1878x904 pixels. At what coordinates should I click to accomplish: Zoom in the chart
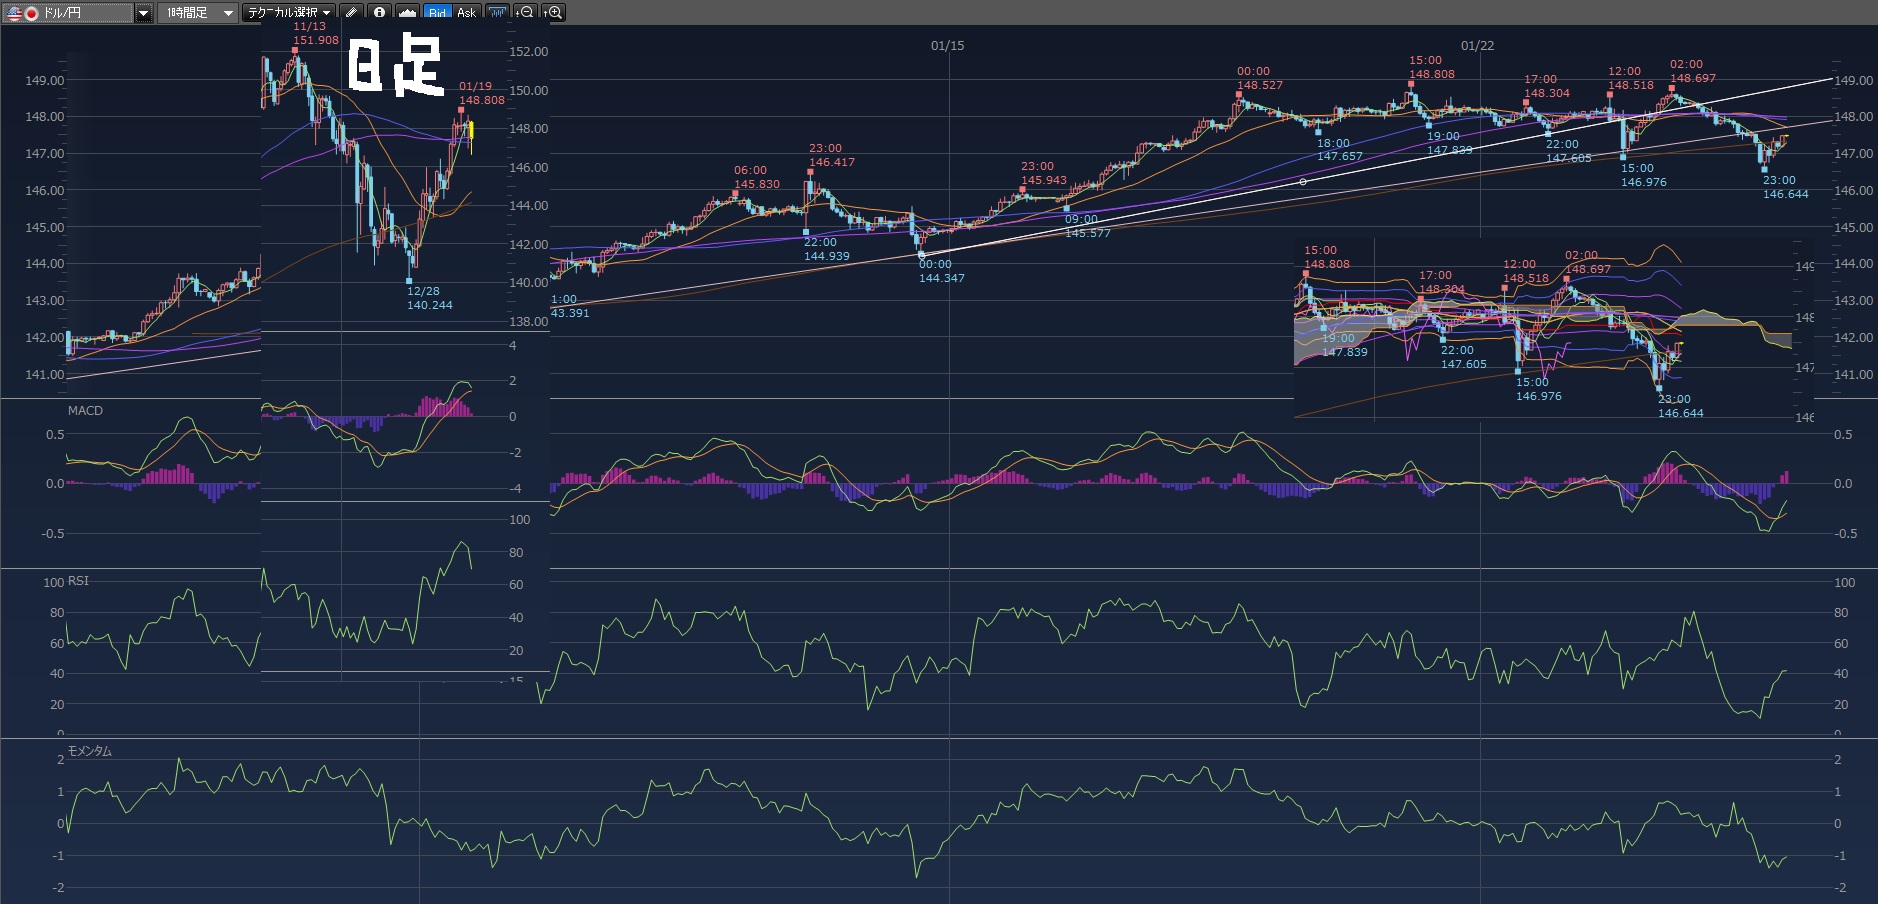[554, 13]
